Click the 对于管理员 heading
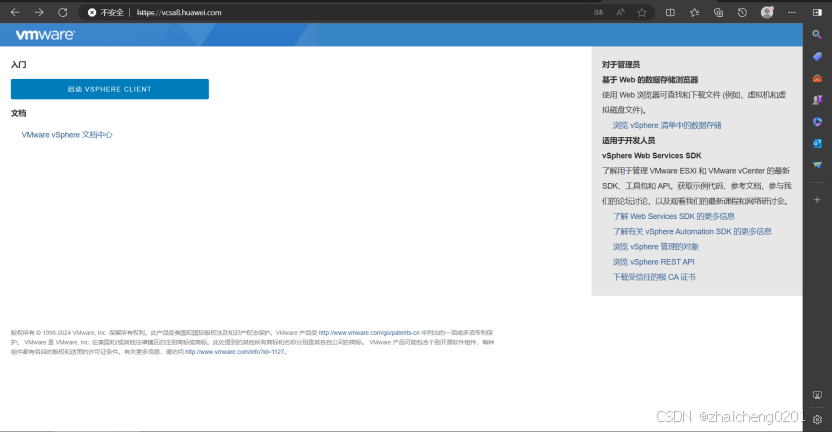 click(621, 65)
